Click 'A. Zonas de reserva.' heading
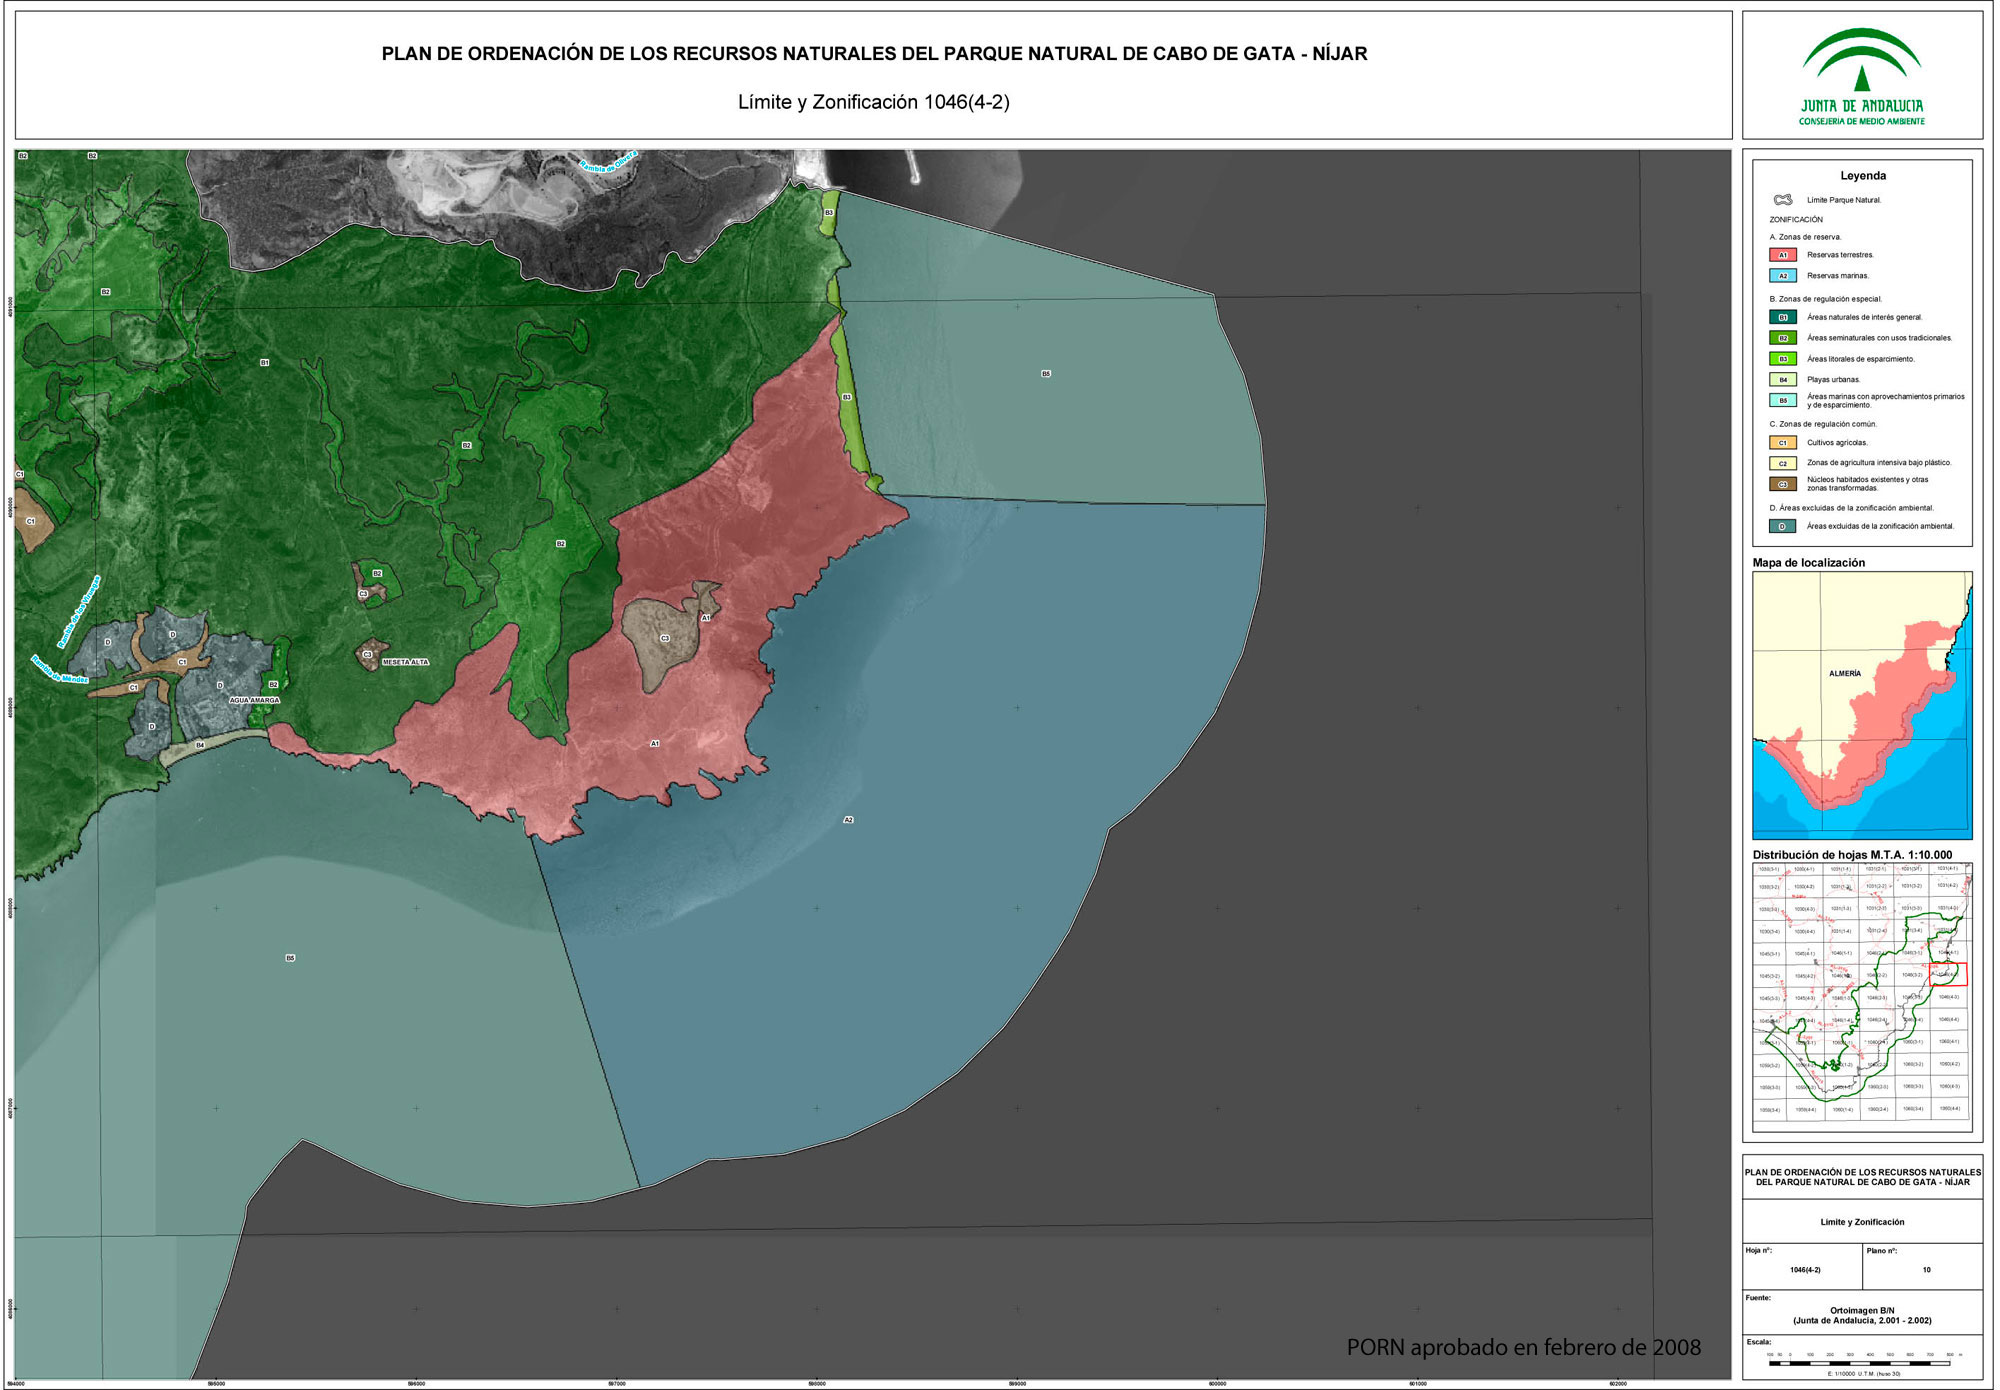Screen dimensions: 2000x1390 (1805, 237)
